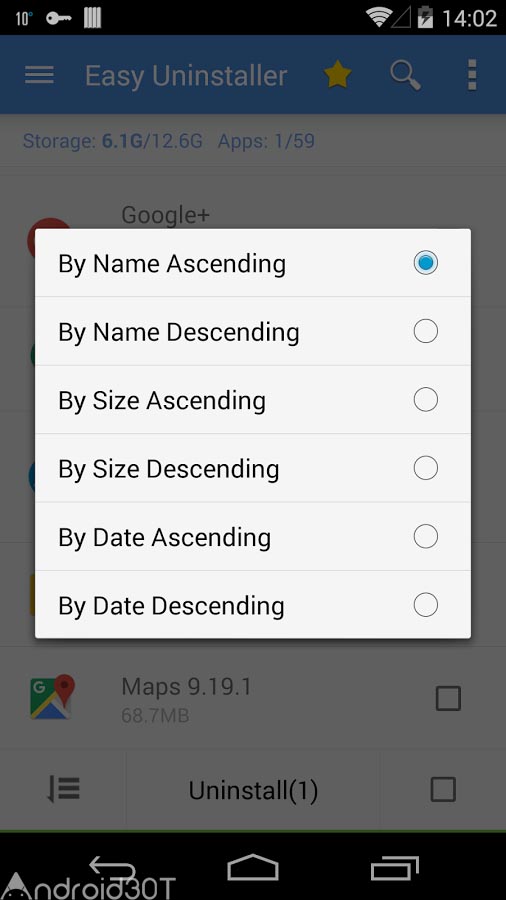The image size is (506, 900).
Task: Select By Name Ascending radio button
Action: tap(426, 263)
